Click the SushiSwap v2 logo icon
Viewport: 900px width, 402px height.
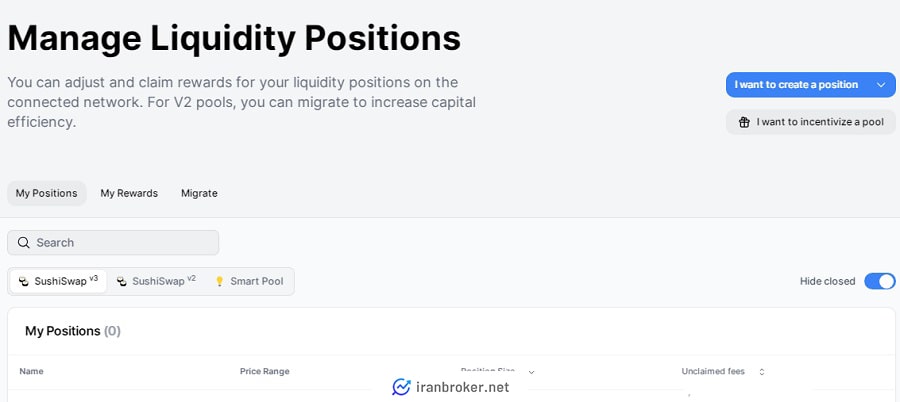[122, 281]
